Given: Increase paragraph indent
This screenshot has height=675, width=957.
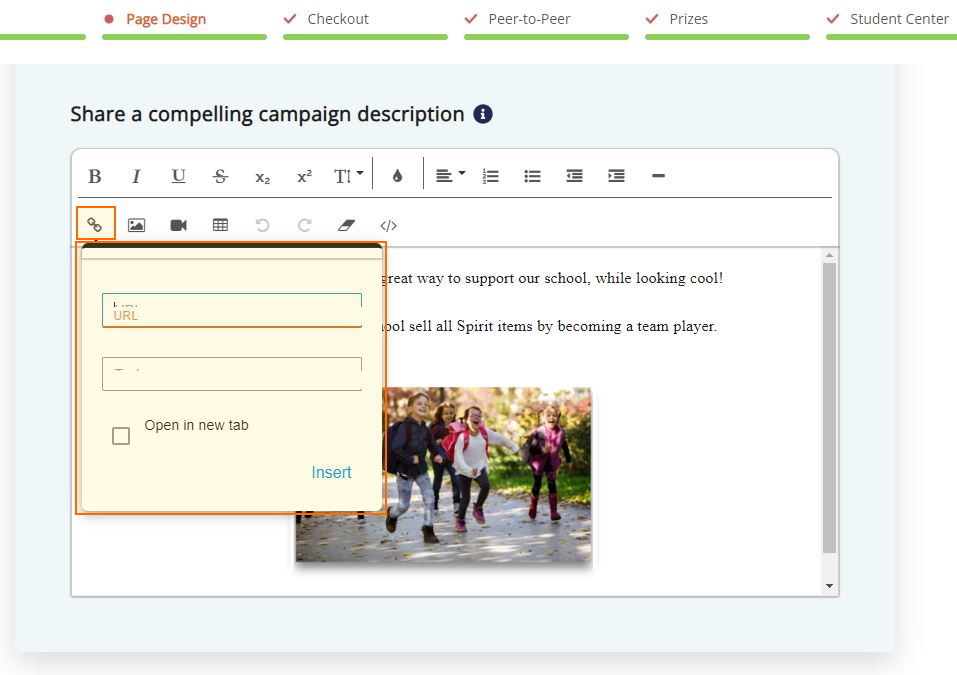Looking at the screenshot, I should 616,176.
